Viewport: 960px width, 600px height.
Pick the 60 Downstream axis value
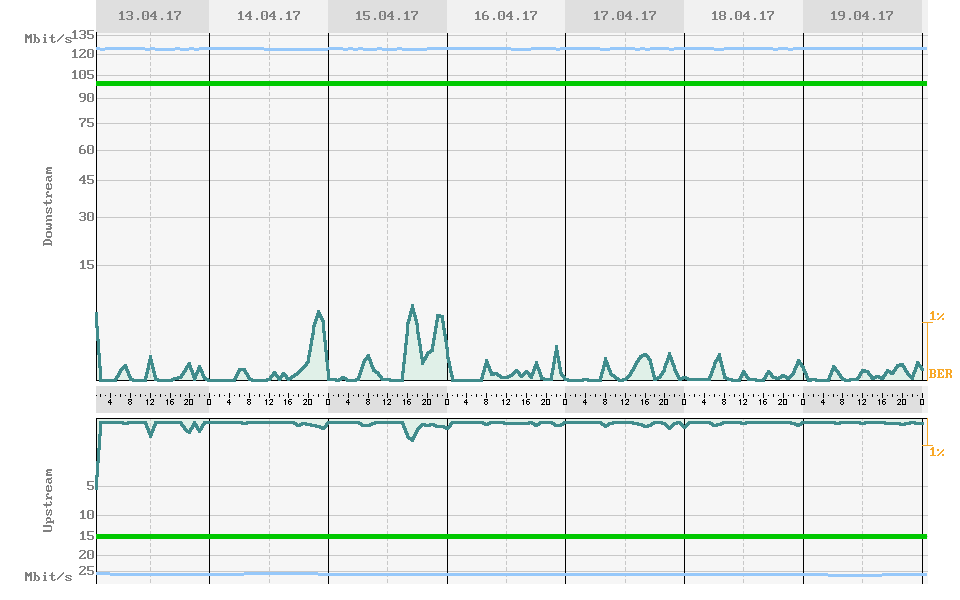click(x=87, y=150)
